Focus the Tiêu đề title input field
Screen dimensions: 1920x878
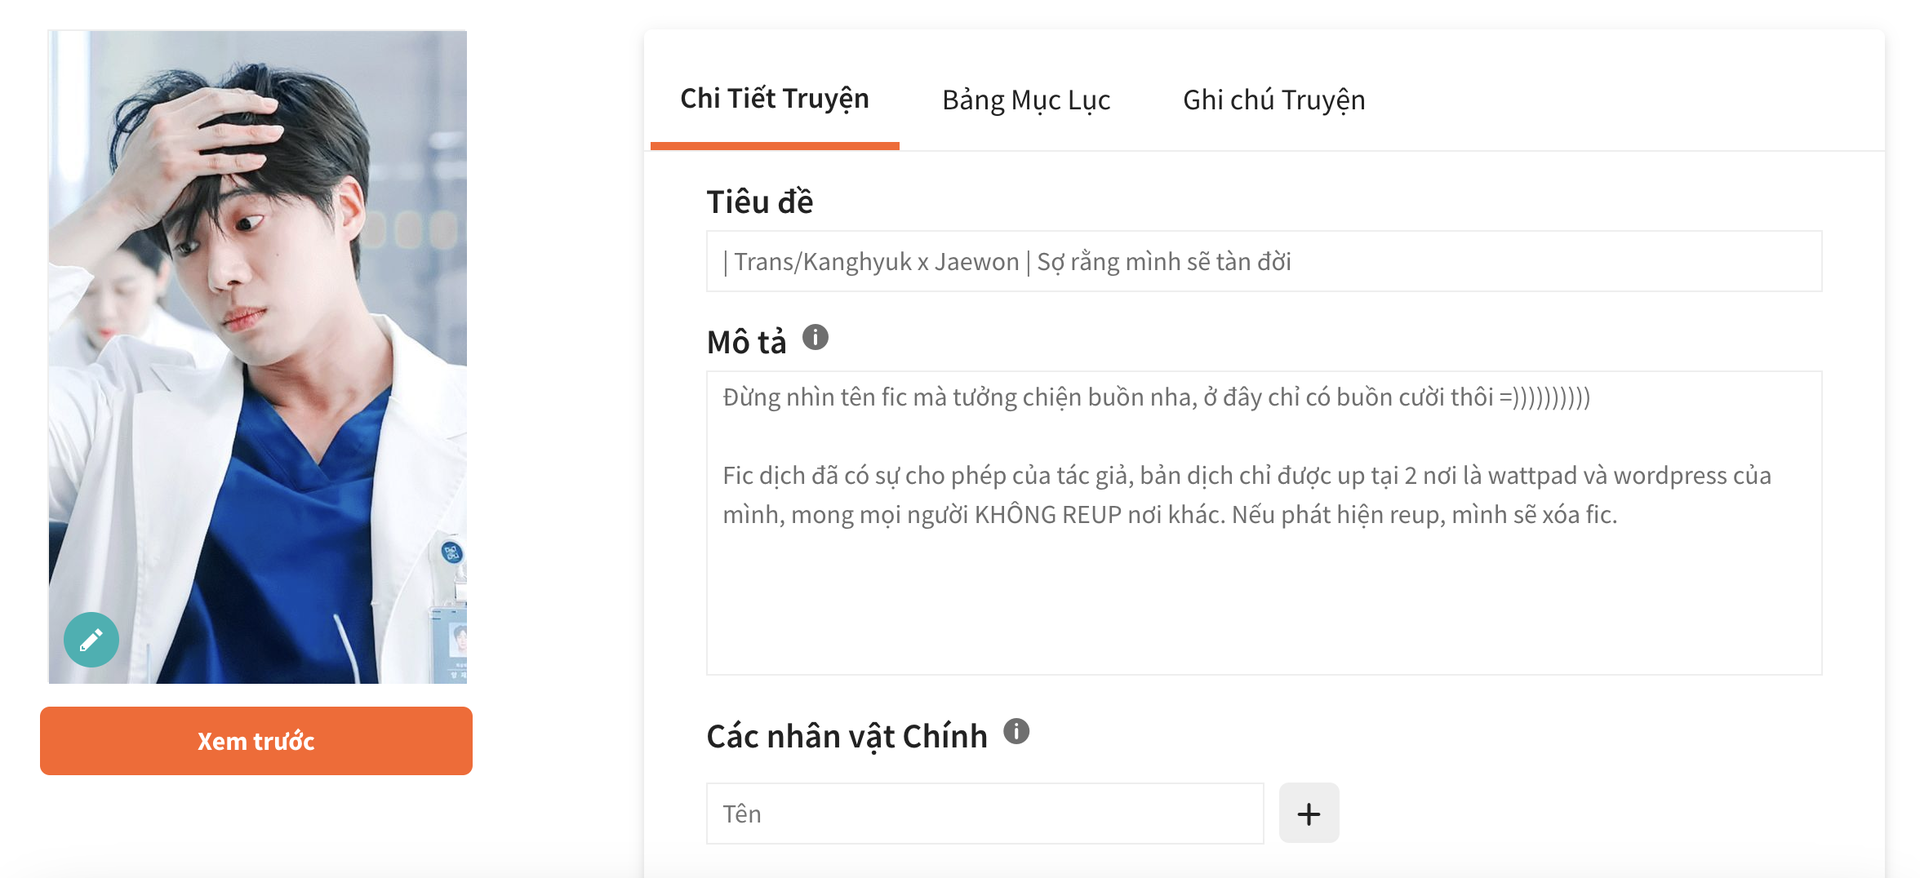tap(1264, 261)
